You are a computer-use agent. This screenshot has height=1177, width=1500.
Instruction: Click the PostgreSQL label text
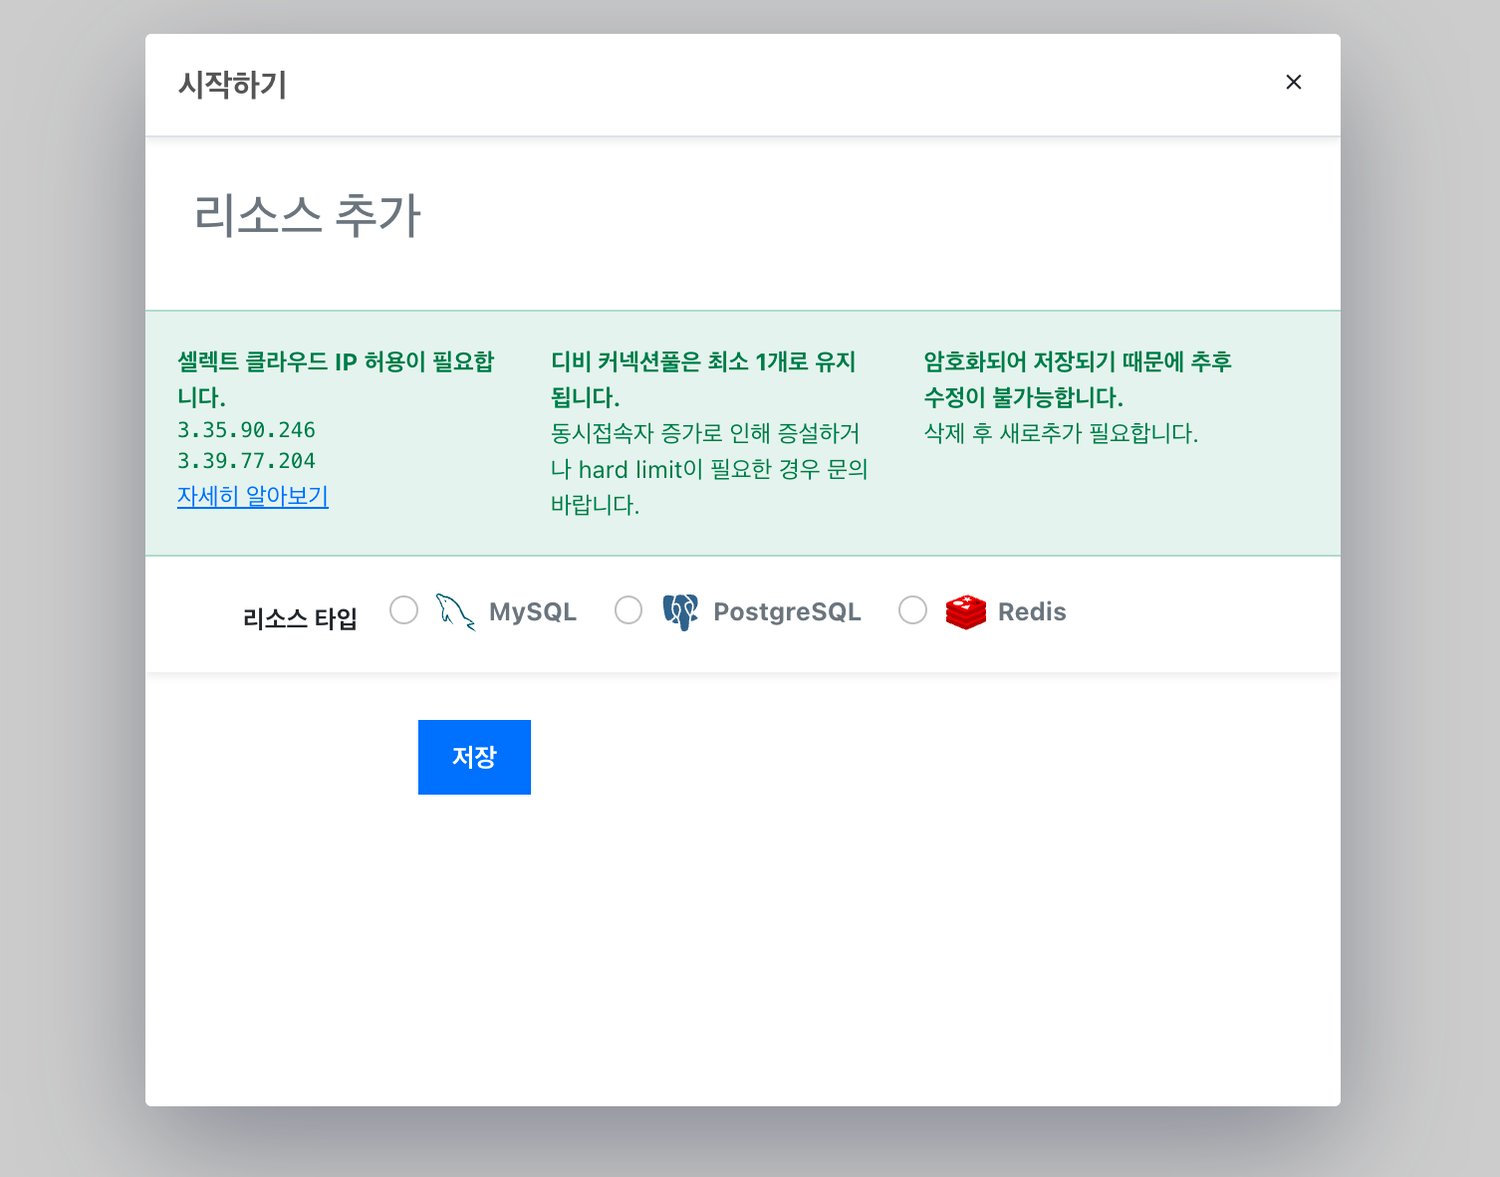(x=787, y=612)
